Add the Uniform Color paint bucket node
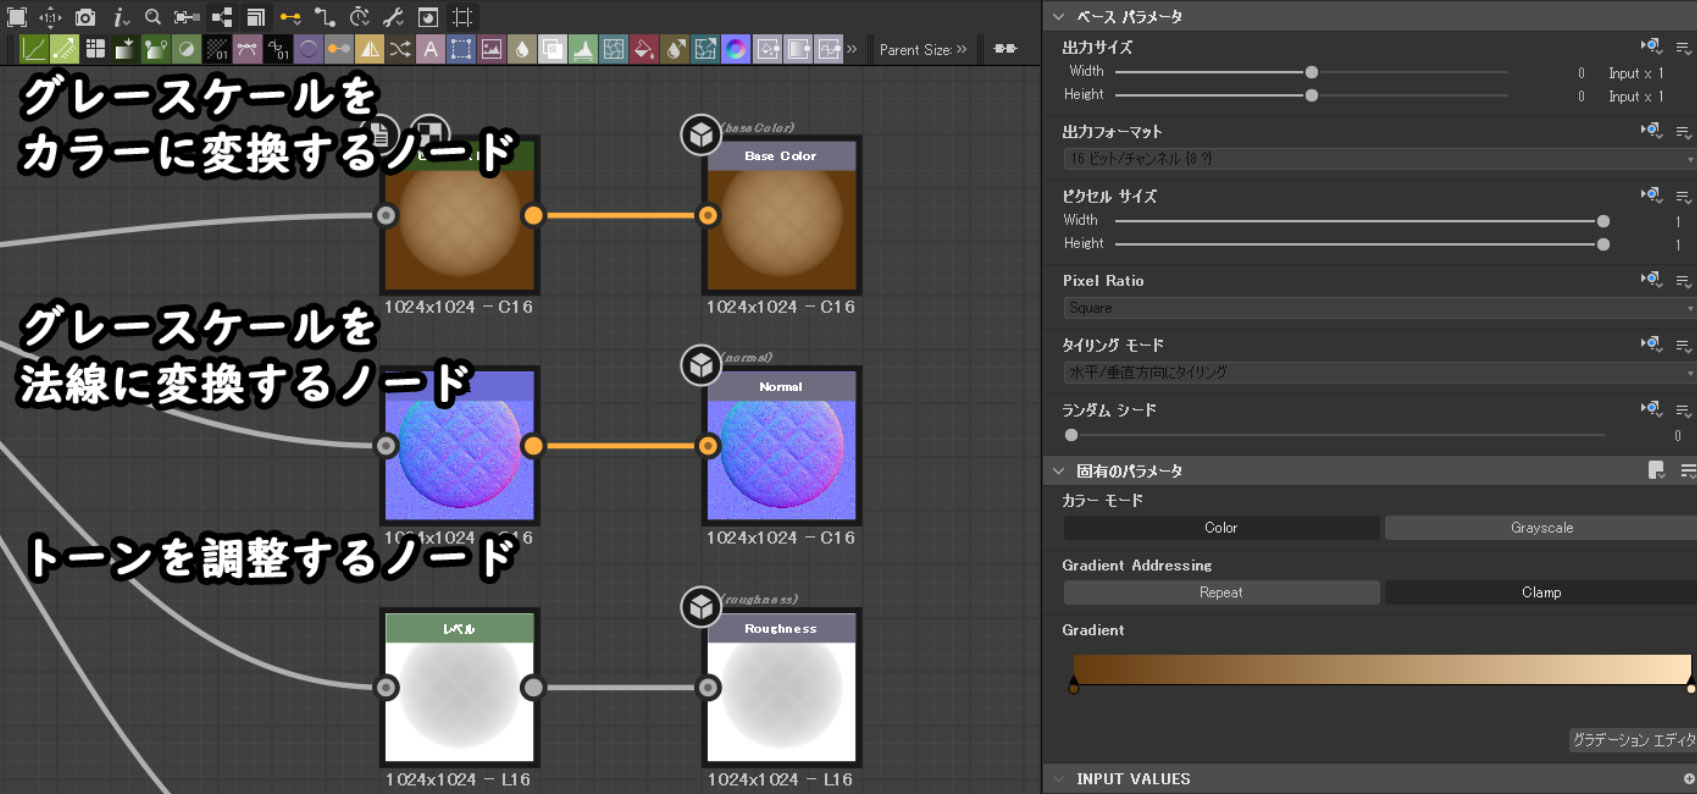This screenshot has width=1697, height=794. [x=644, y=49]
